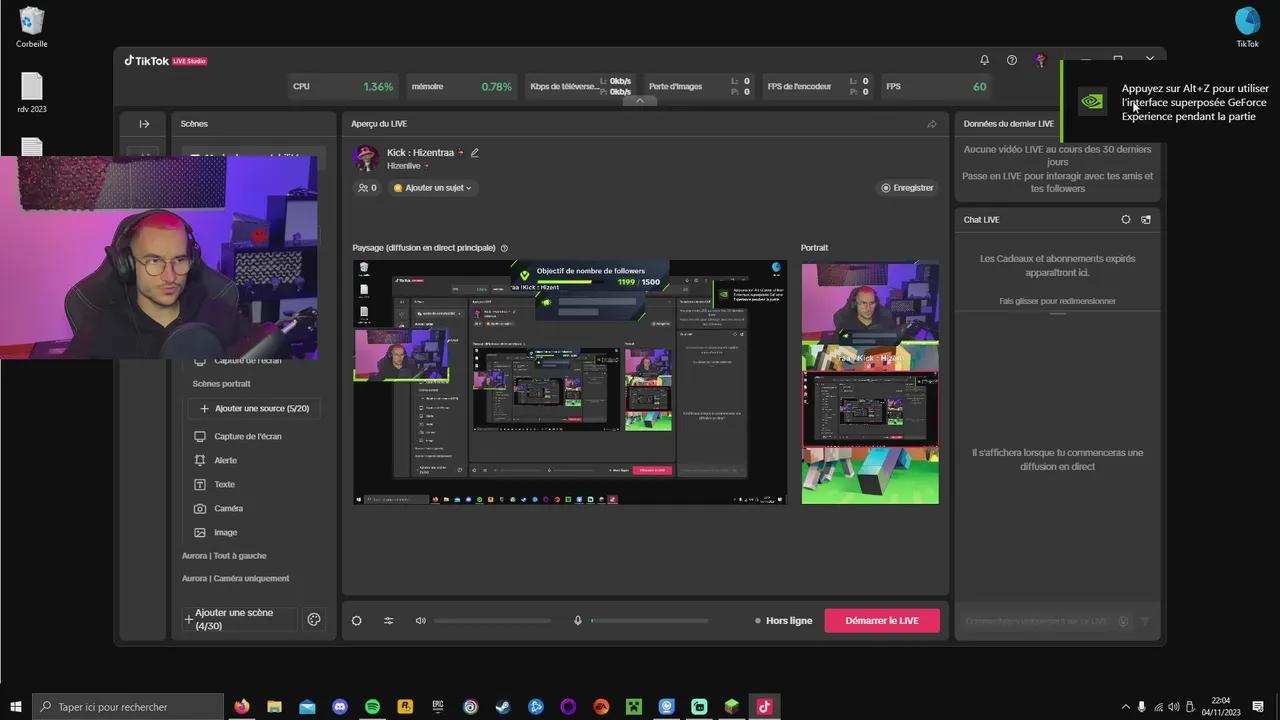Select the Aurora | Tout à gauche scene
Viewport: 1280px width, 720px height.
(x=224, y=556)
